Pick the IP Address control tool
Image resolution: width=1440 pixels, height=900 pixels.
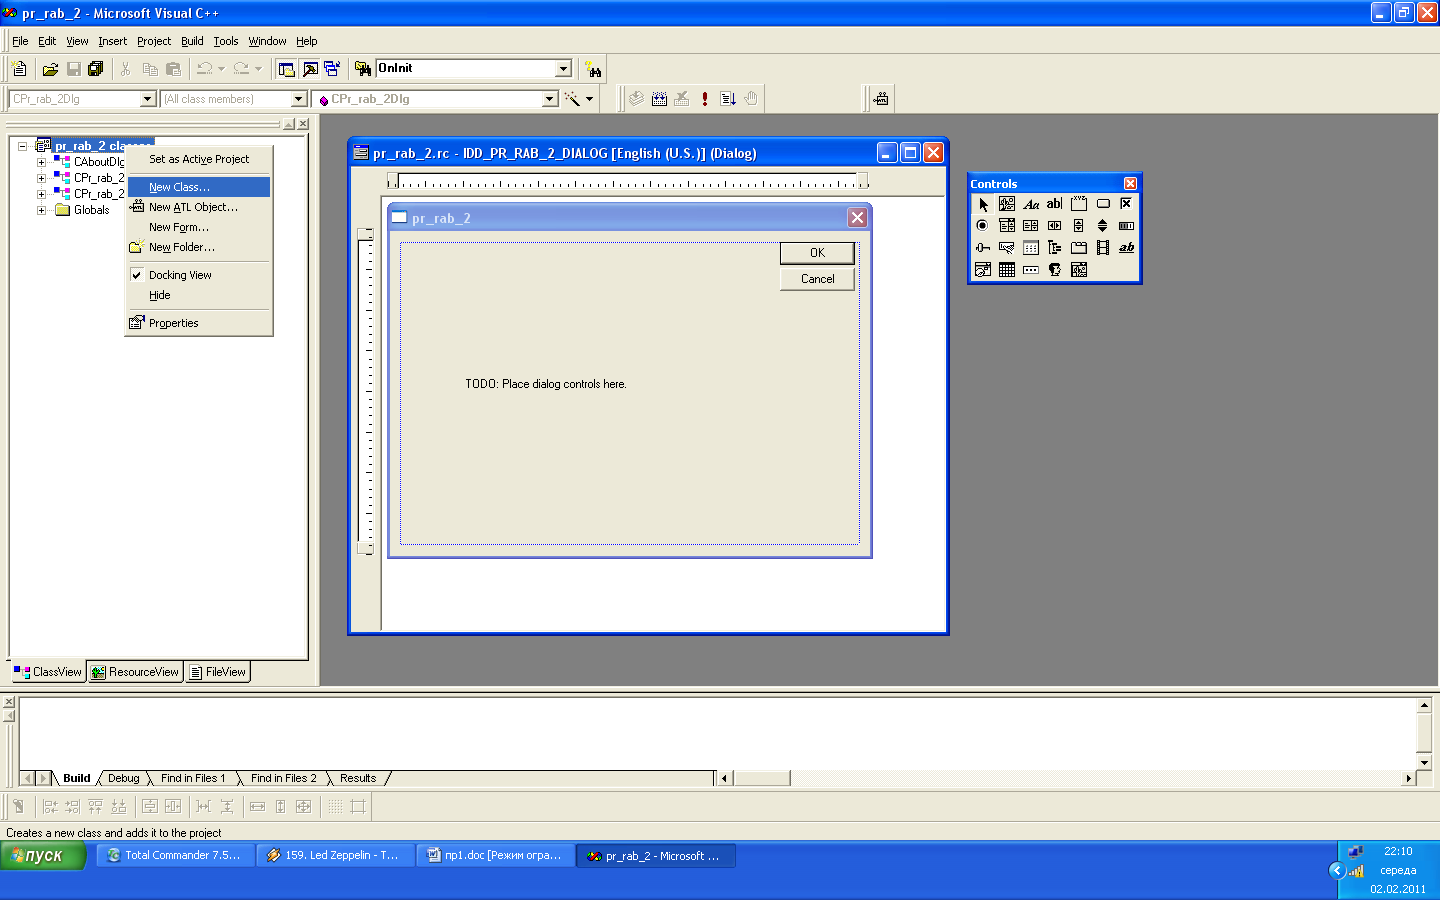coord(1031,270)
